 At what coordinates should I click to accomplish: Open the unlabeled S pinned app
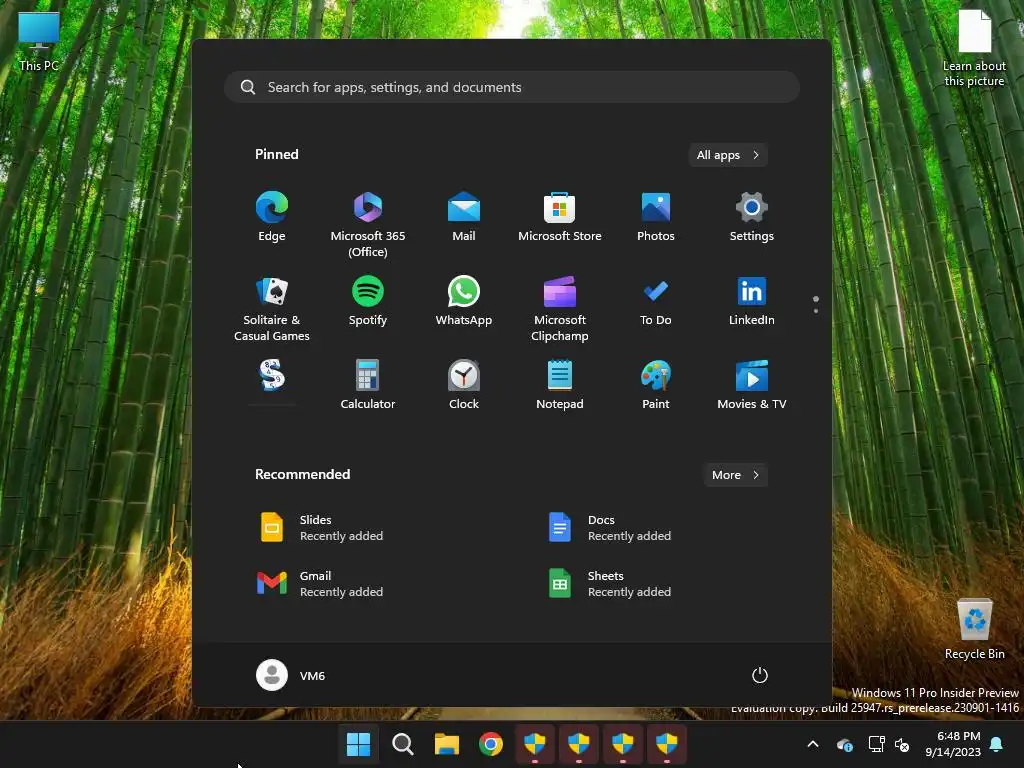272,377
